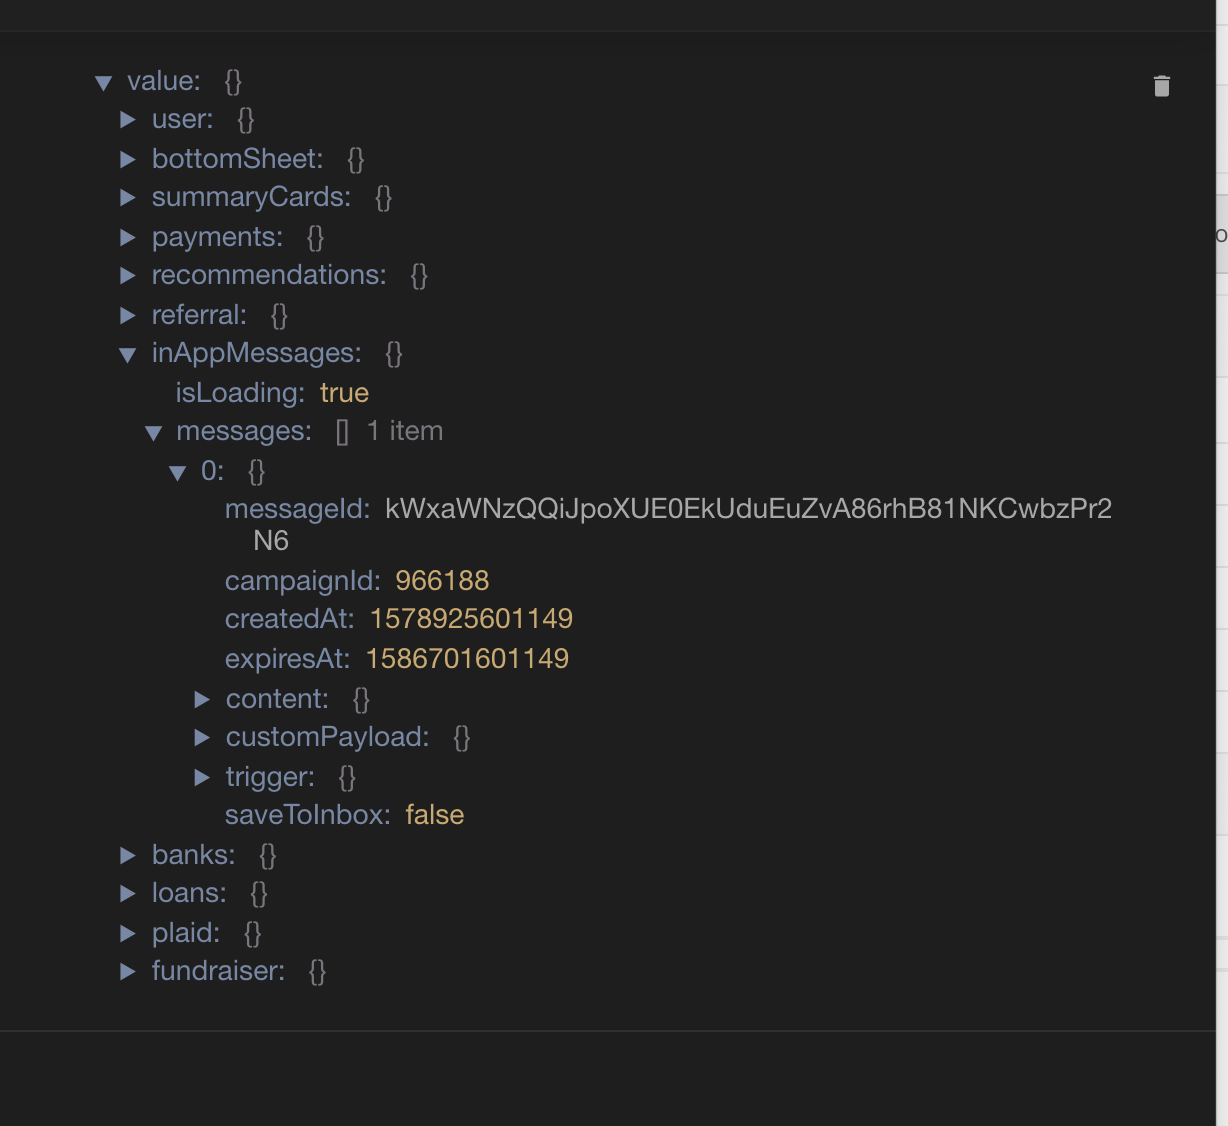This screenshot has width=1228, height=1126.
Task: Click the plaid key label
Action: tap(186, 933)
